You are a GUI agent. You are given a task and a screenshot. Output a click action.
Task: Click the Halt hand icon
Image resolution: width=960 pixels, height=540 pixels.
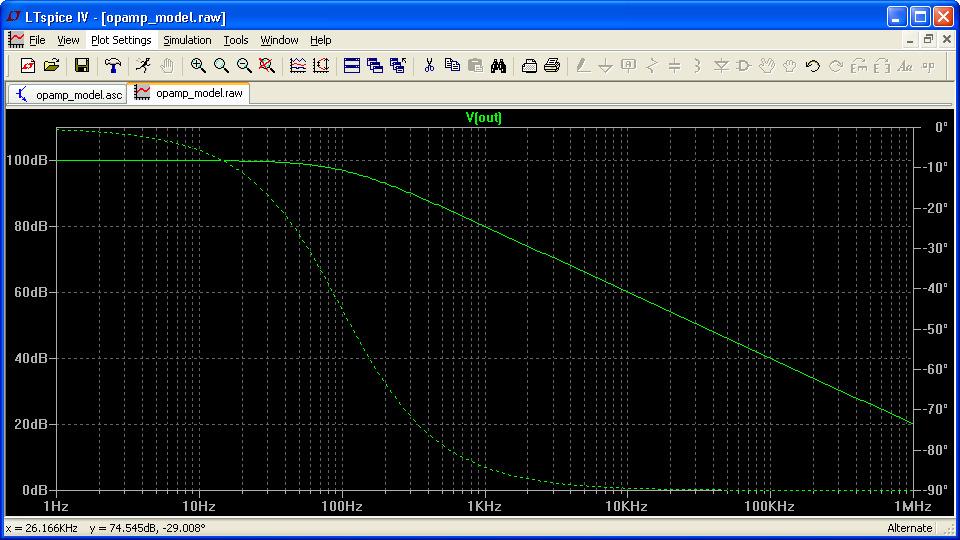click(167, 66)
